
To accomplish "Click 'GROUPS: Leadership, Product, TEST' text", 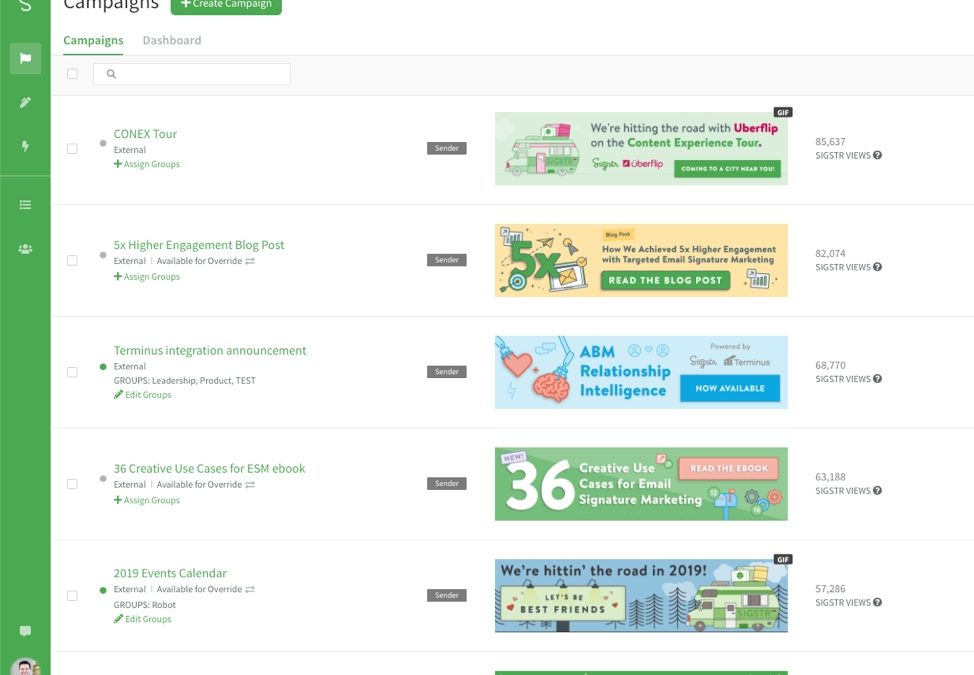I will pyautogui.click(x=184, y=381).
